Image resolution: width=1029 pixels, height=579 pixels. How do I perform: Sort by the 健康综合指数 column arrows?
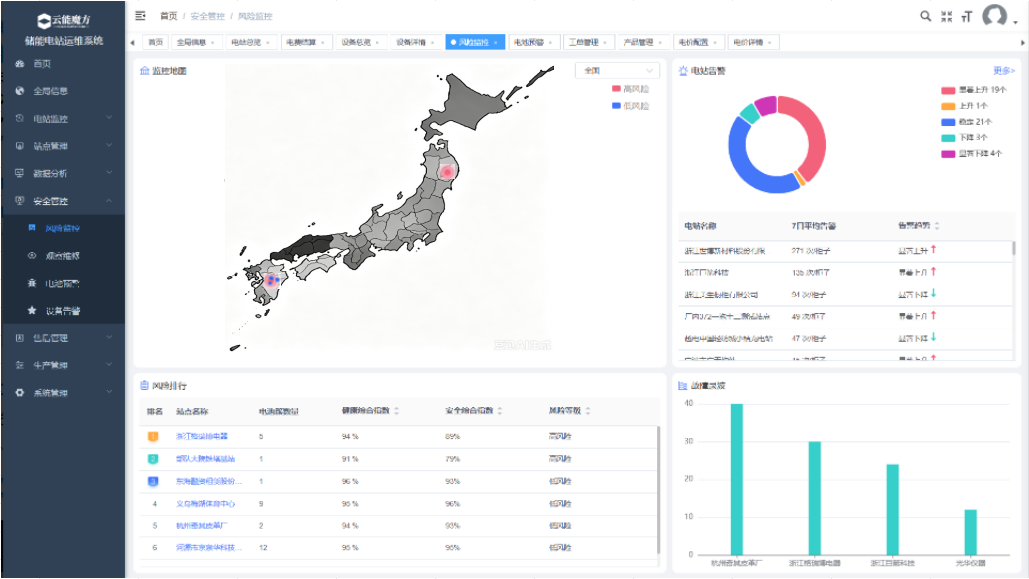click(396, 411)
